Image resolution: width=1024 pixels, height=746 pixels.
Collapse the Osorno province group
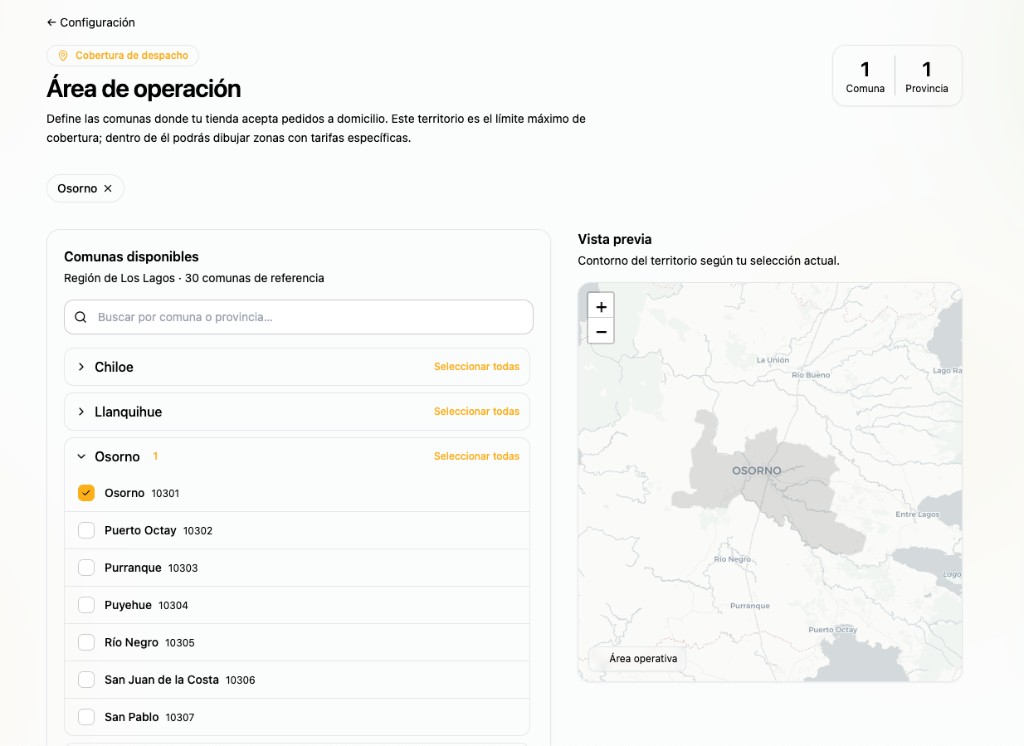point(81,457)
